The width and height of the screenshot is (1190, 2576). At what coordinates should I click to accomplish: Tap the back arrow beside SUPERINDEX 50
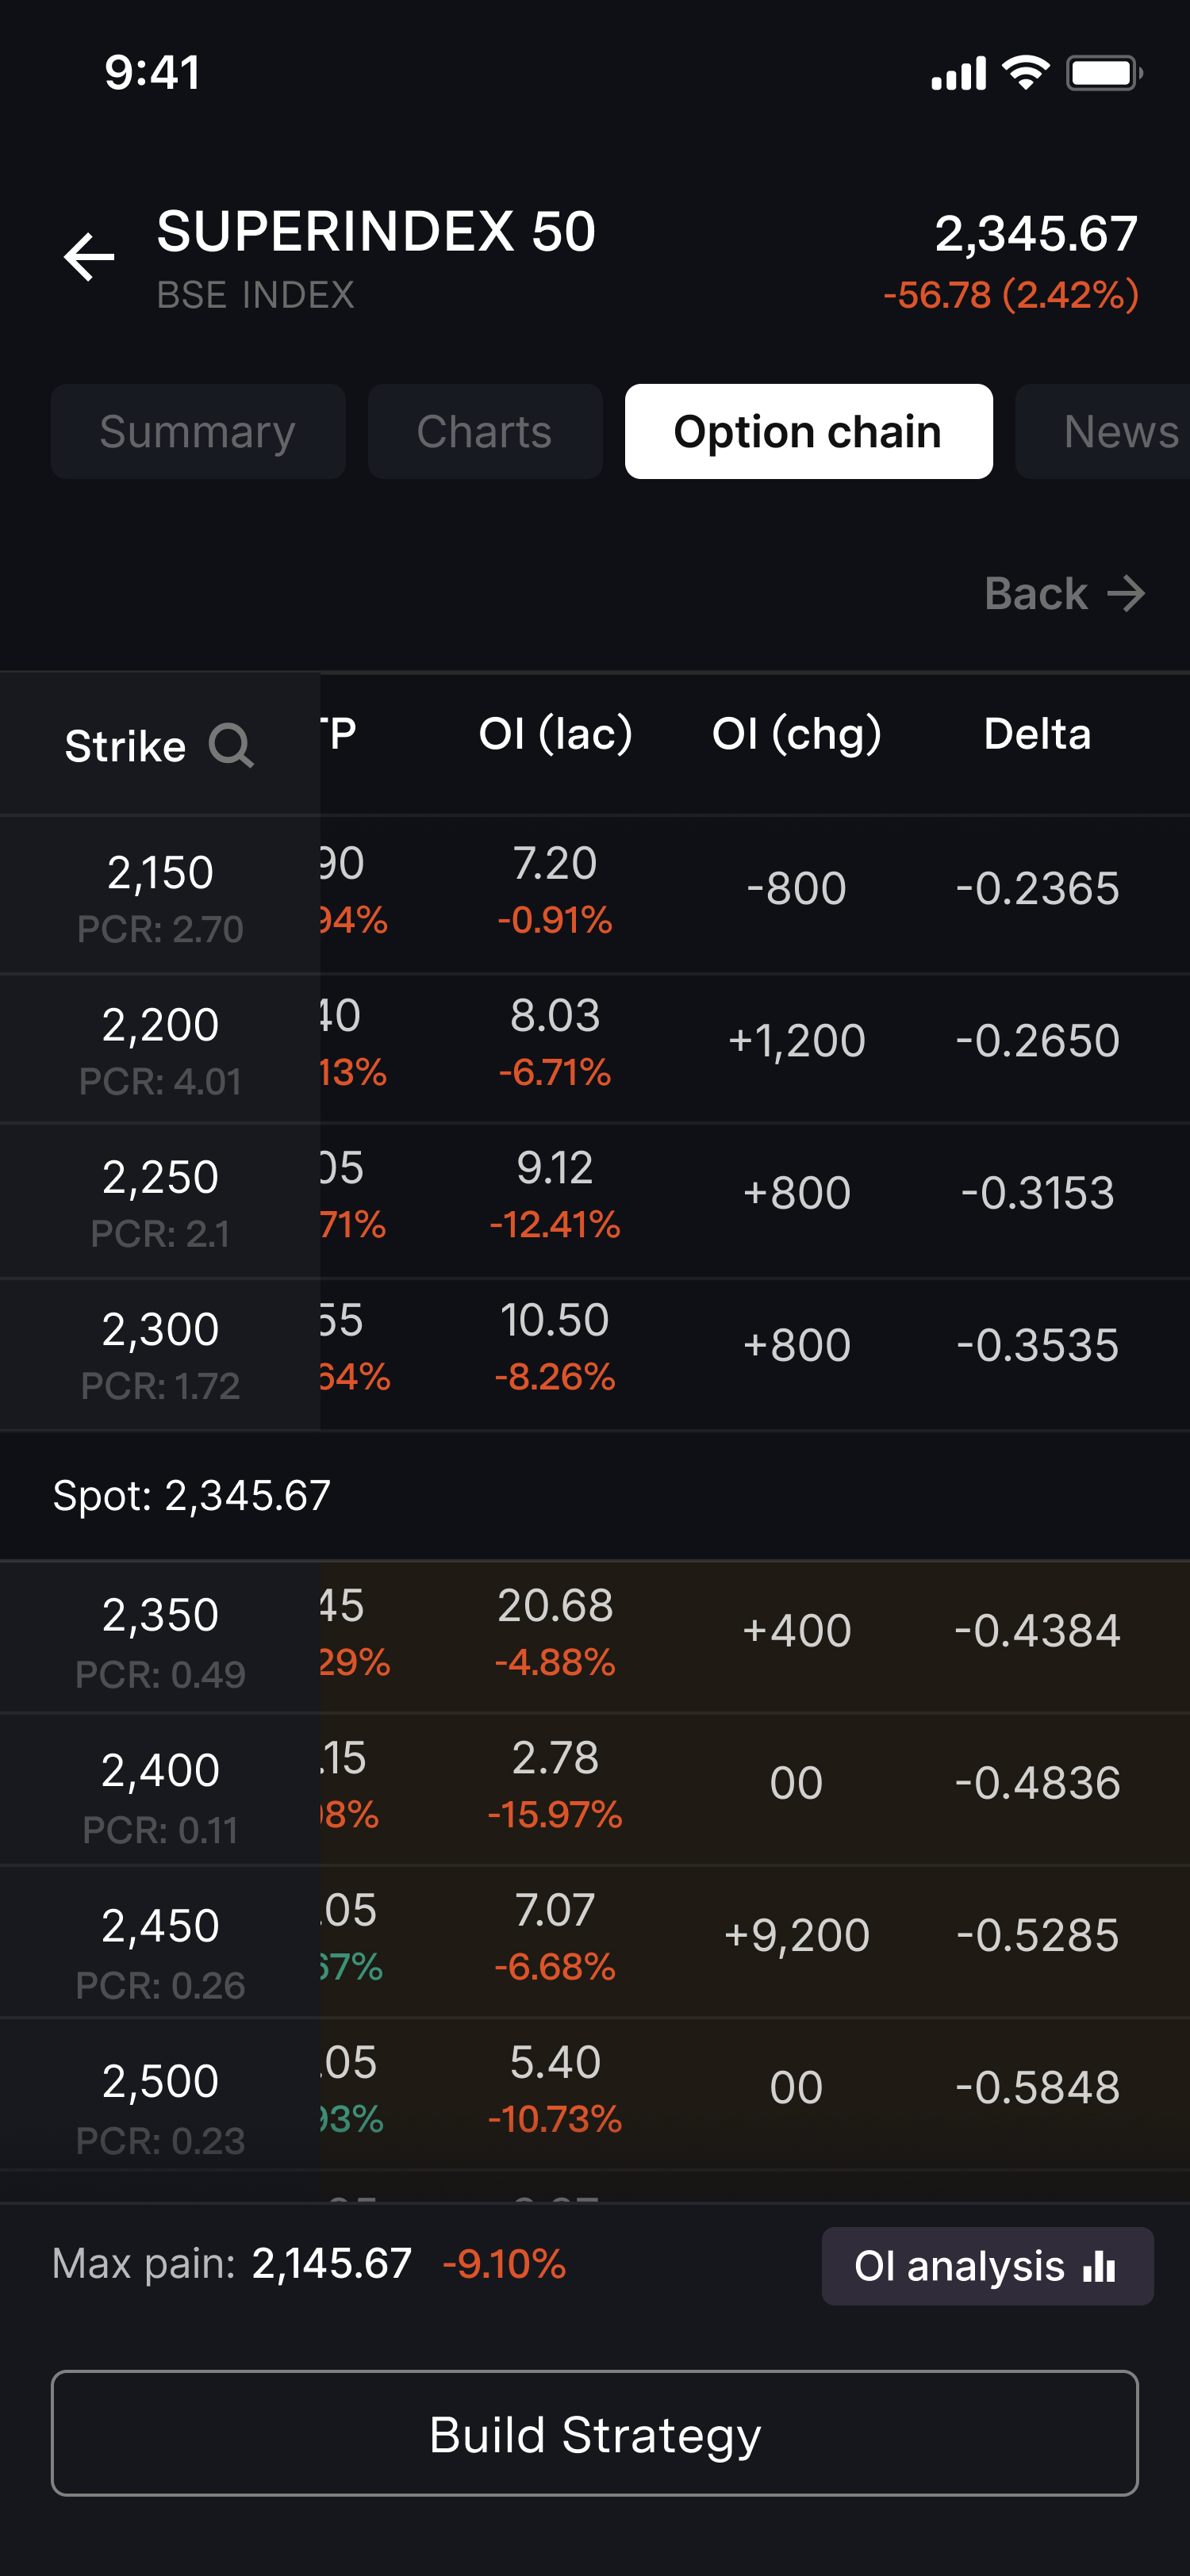pyautogui.click(x=89, y=258)
